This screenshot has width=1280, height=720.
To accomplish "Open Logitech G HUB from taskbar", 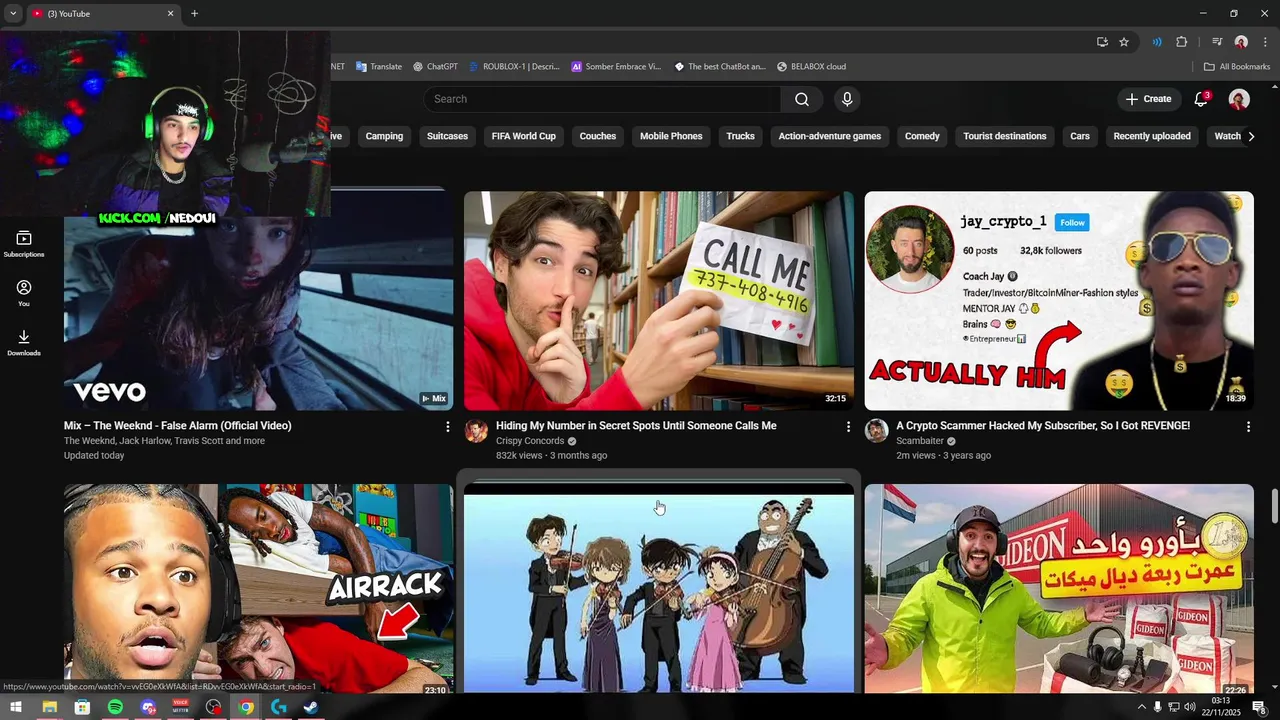I will (x=279, y=707).
